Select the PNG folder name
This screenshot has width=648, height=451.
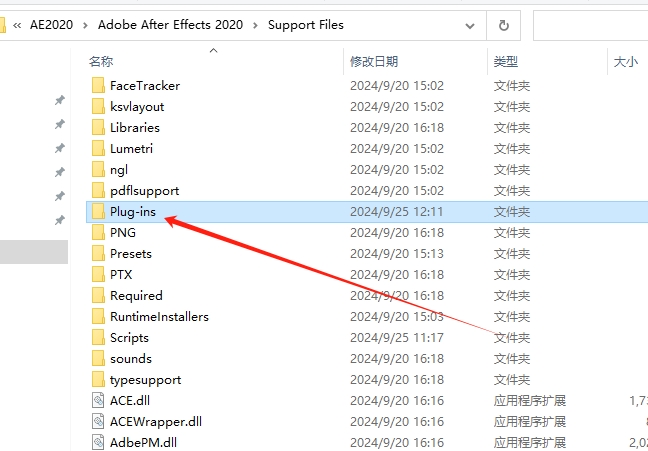pos(123,233)
